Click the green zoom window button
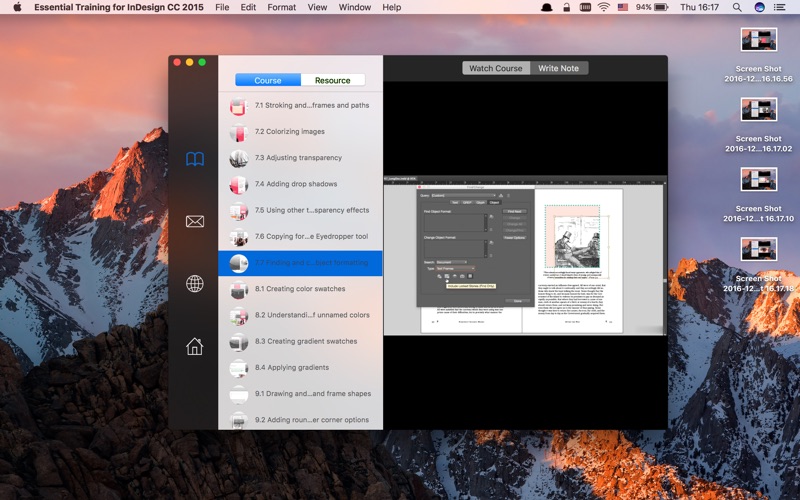The height and width of the screenshot is (500, 800). [x=202, y=62]
